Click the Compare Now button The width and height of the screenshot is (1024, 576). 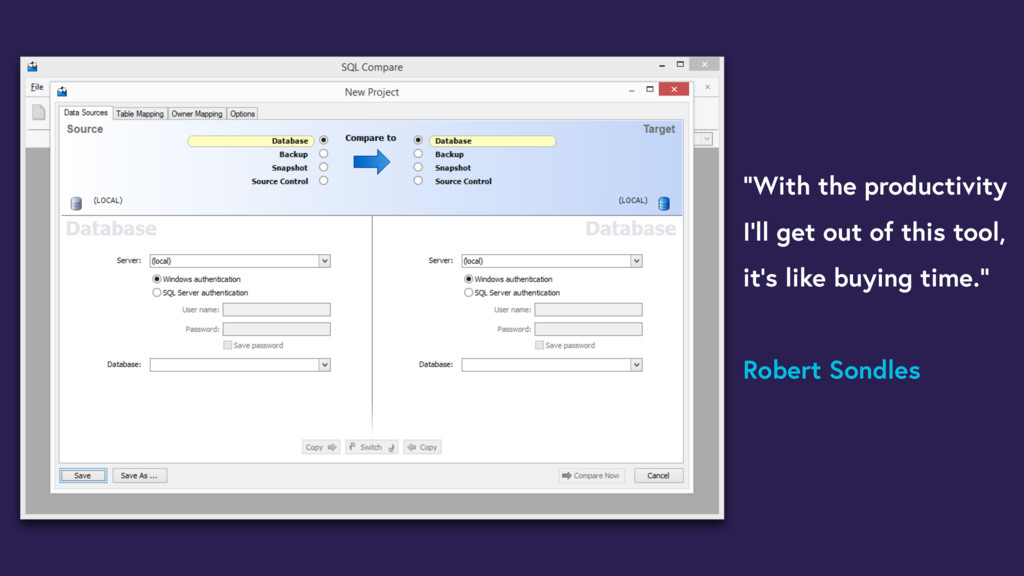click(591, 475)
